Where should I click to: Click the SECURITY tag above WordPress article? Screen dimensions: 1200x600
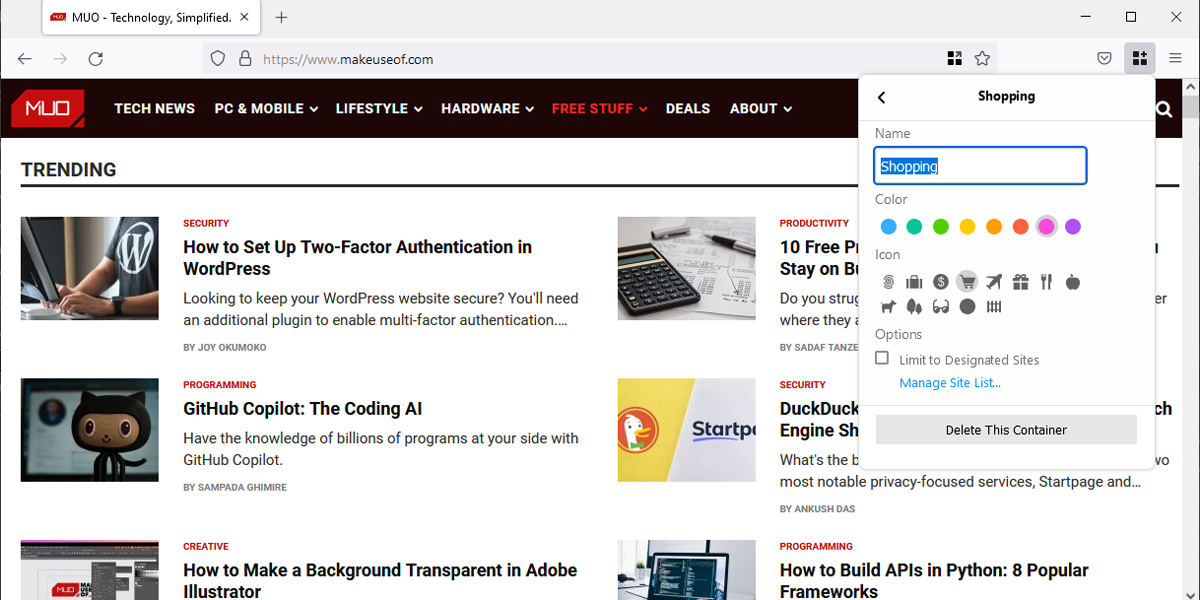206,223
